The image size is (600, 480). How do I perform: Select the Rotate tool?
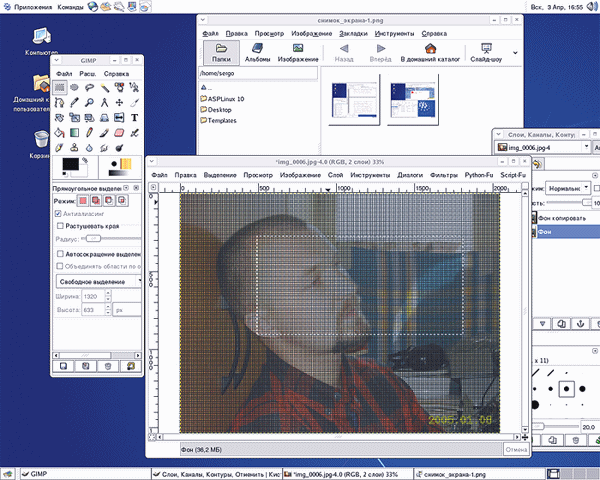59,118
